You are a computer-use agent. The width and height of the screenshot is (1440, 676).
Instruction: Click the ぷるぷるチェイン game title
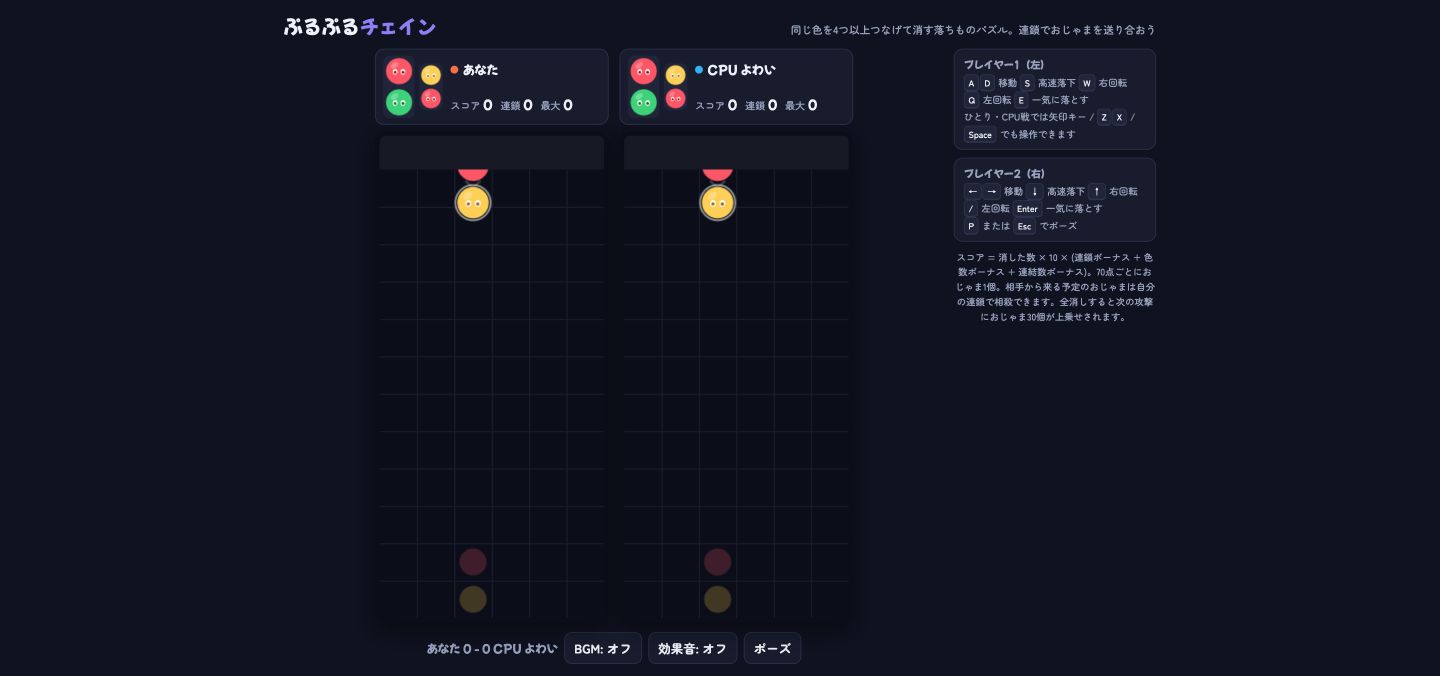click(360, 27)
